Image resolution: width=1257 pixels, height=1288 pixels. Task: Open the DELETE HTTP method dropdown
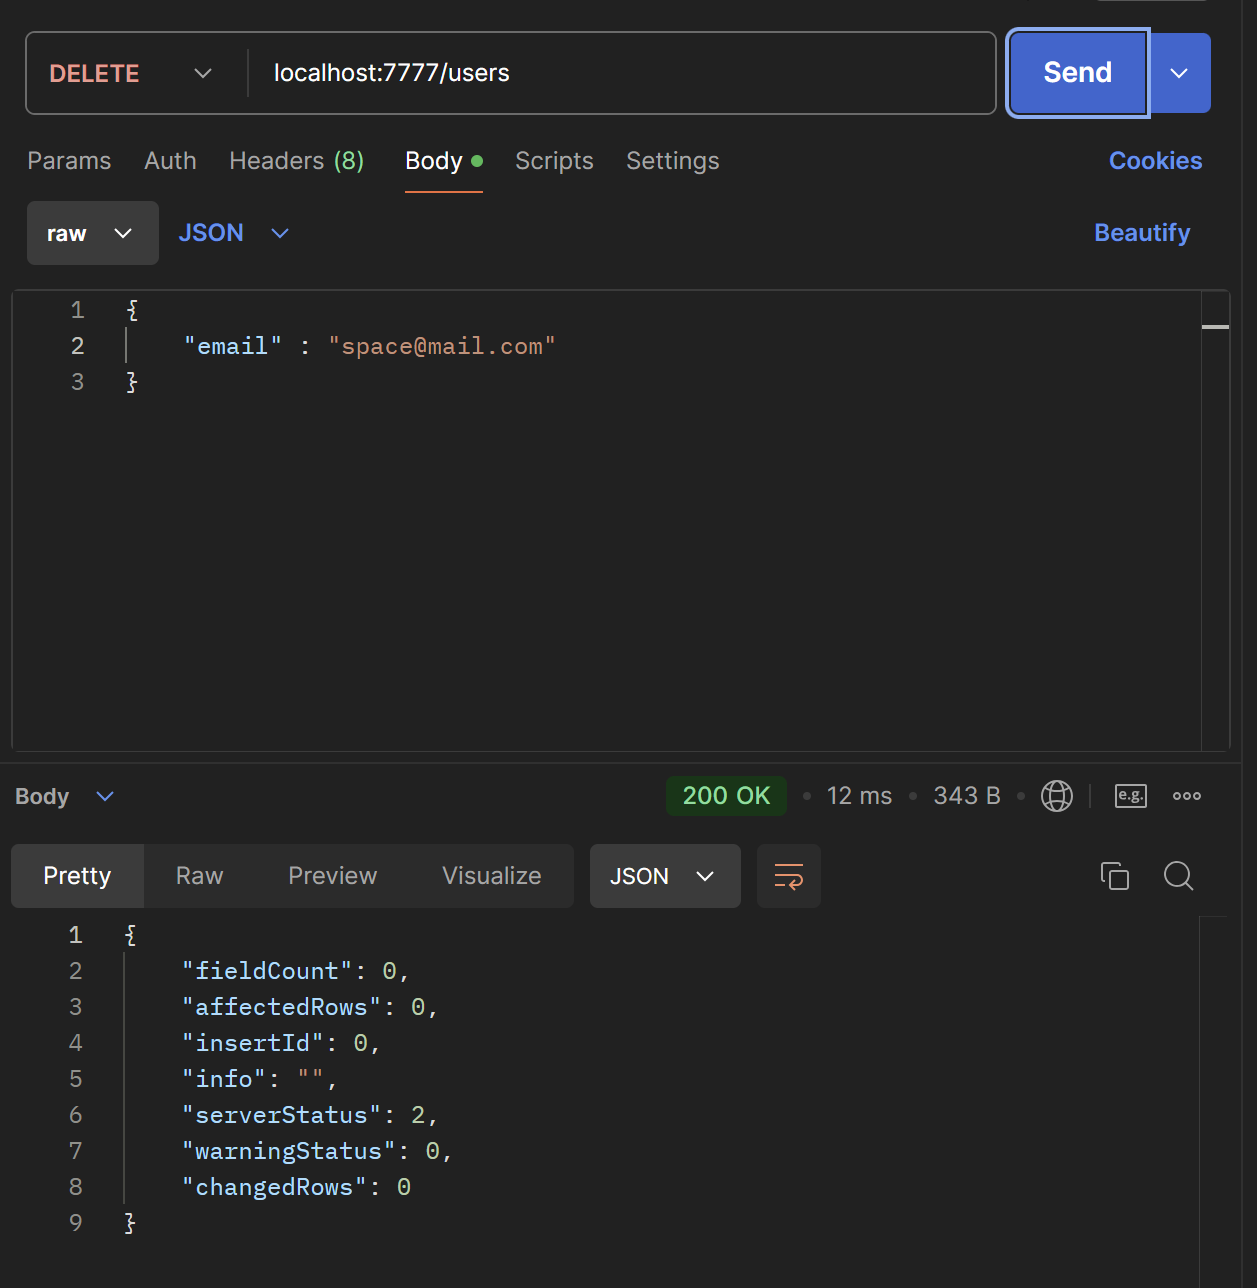(132, 73)
